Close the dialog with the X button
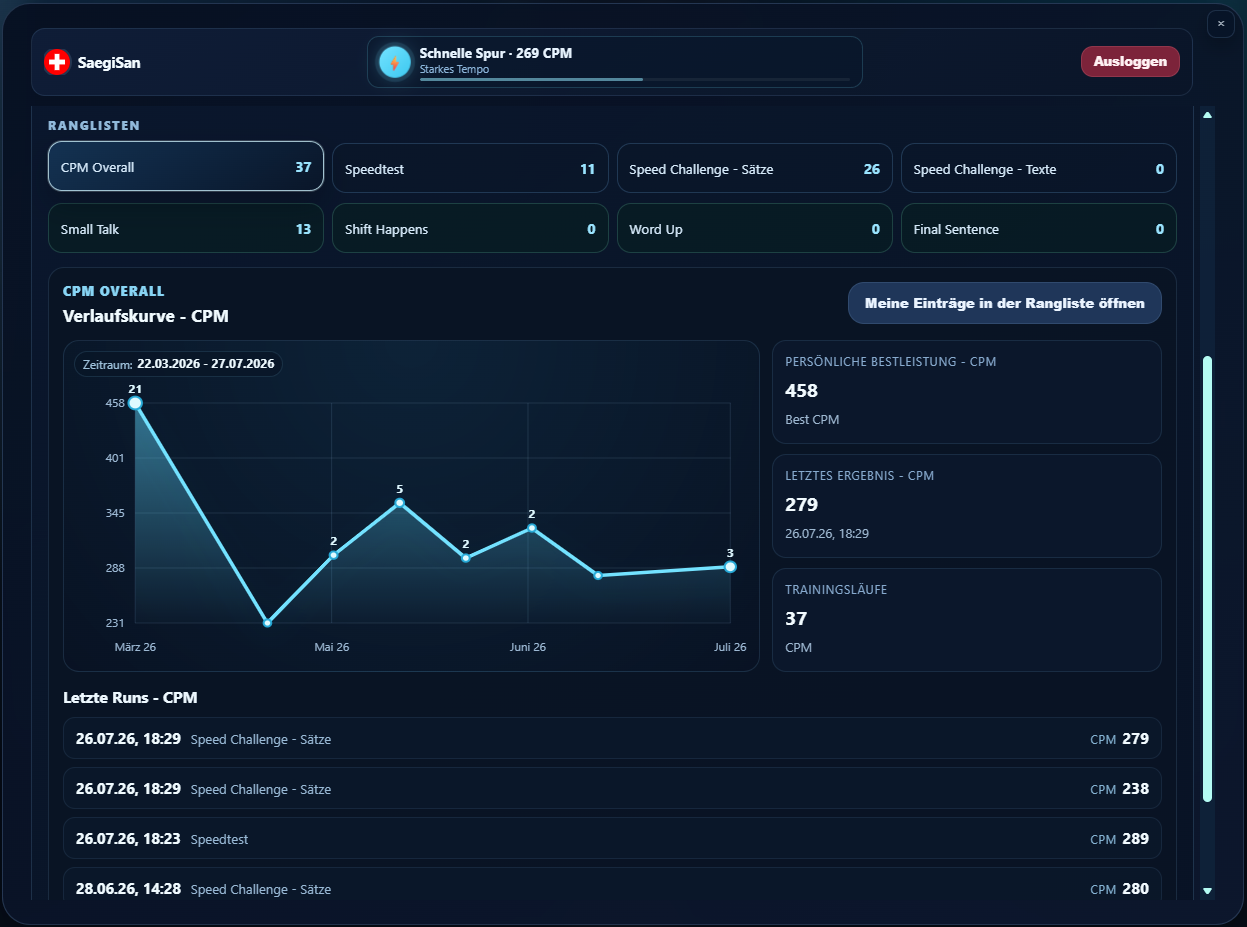 click(x=1221, y=23)
